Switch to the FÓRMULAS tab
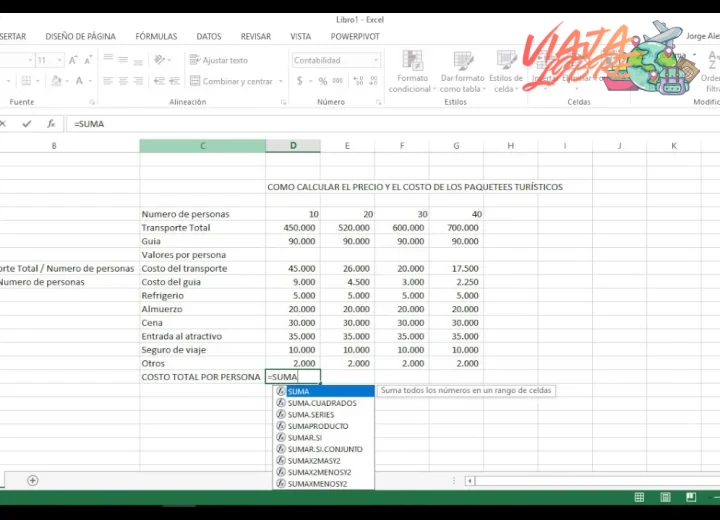 [156, 36]
